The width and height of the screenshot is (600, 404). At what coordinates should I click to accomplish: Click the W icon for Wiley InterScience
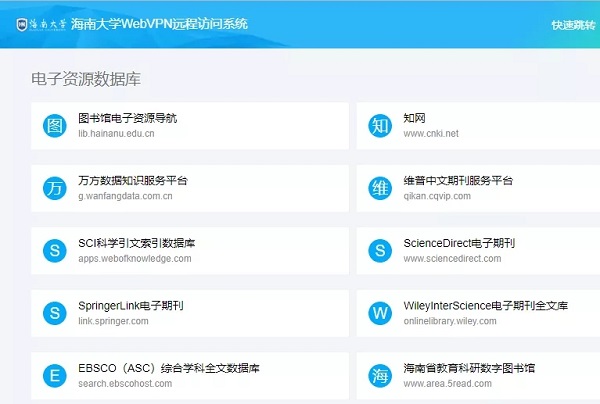380,313
